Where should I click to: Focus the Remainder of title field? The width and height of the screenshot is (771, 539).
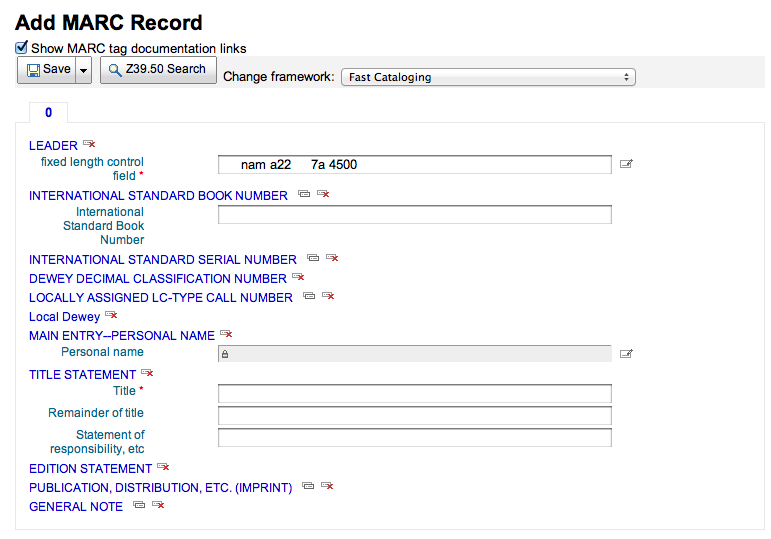[414, 415]
